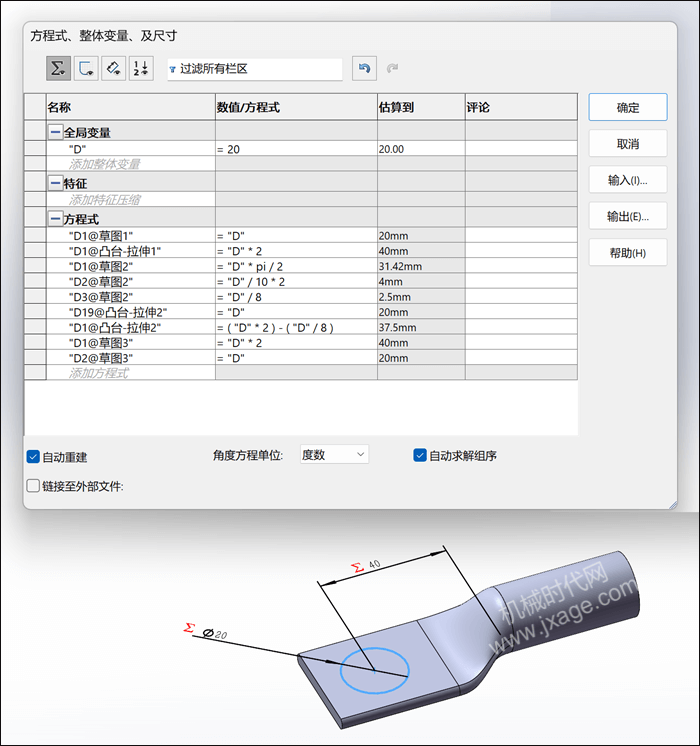Image resolution: width=700 pixels, height=746 pixels.
Task: Collapse the 全局变量 section
Action: [56, 132]
